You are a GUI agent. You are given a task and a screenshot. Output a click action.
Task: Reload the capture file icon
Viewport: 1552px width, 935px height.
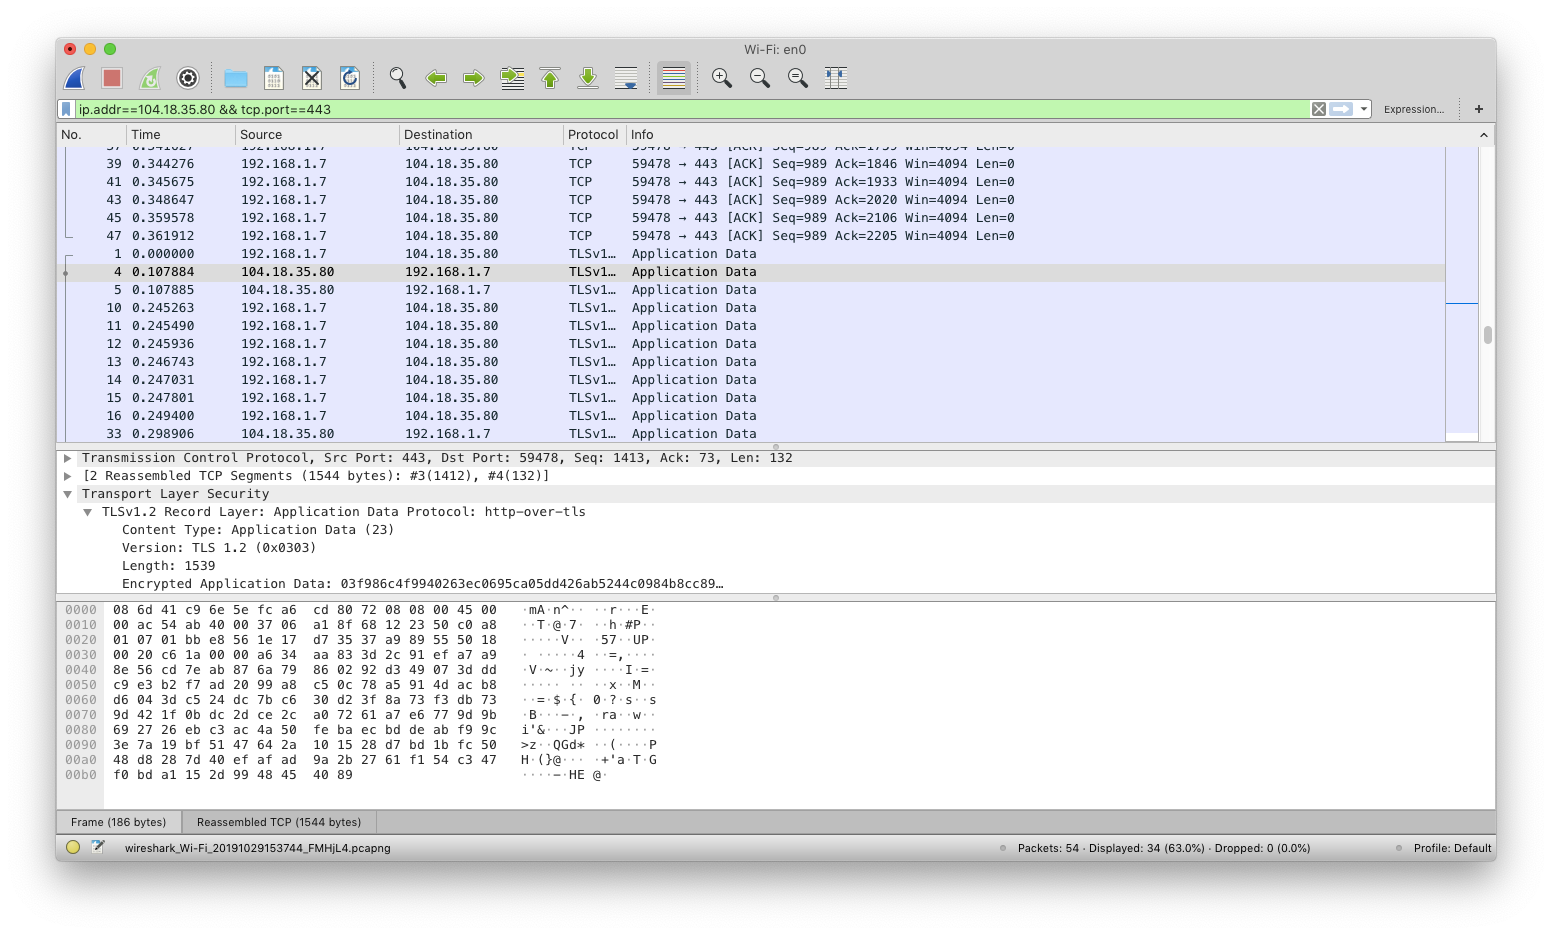pyautogui.click(x=350, y=78)
